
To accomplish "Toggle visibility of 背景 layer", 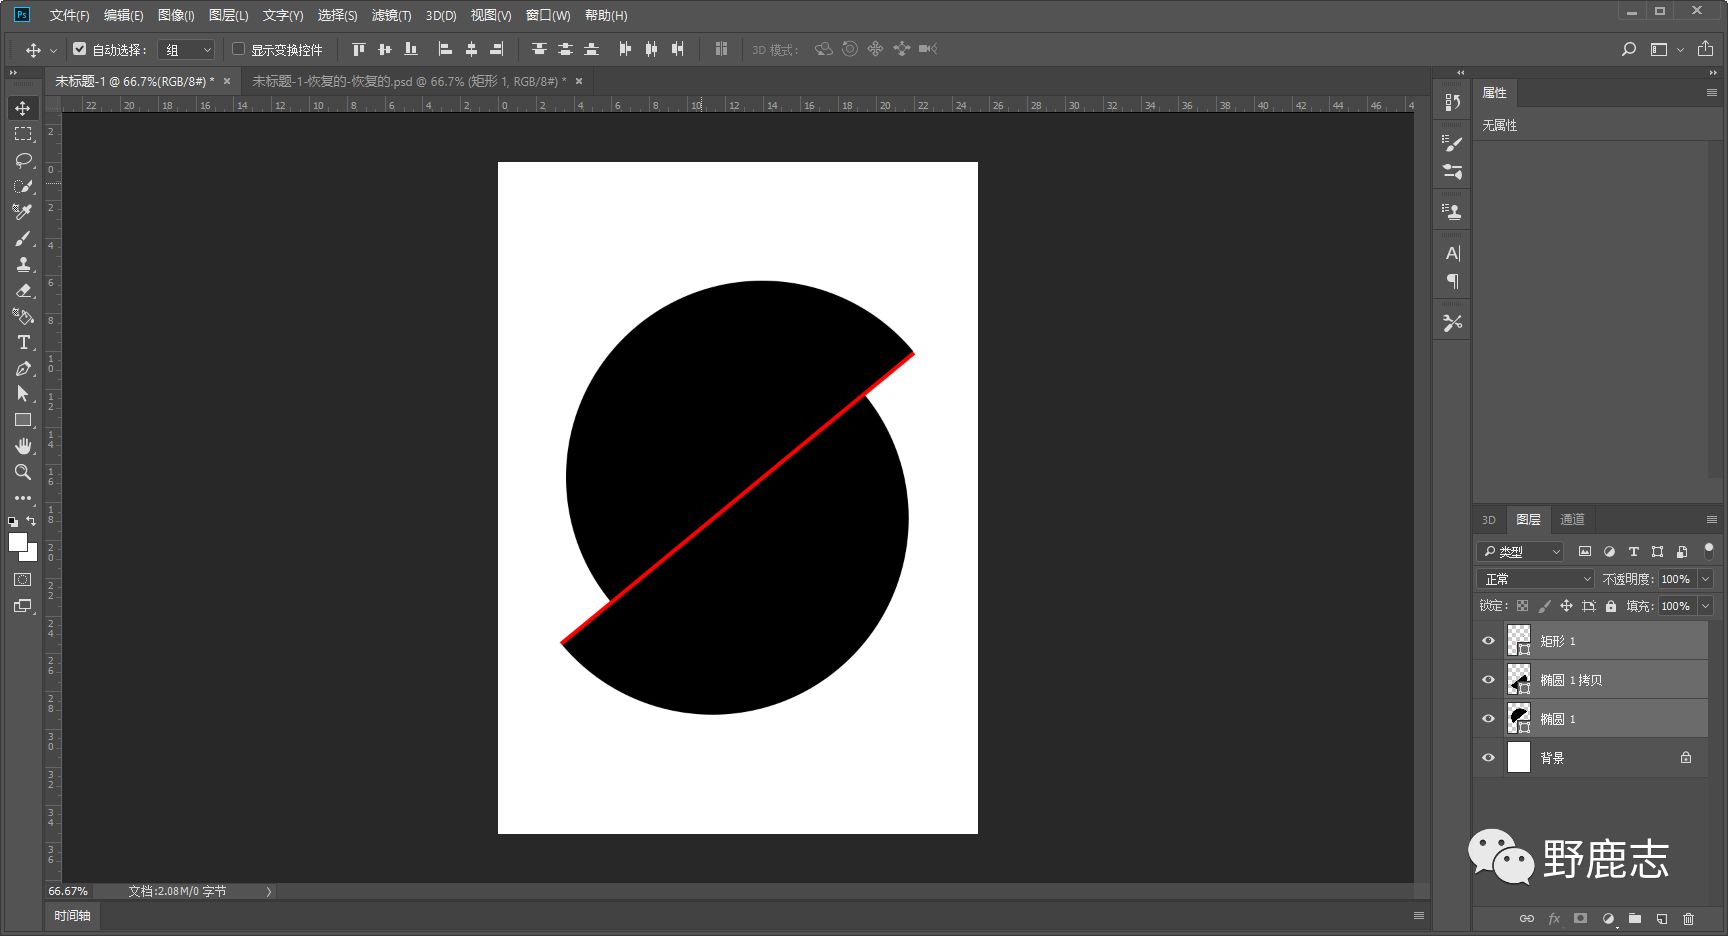I will [1488, 758].
